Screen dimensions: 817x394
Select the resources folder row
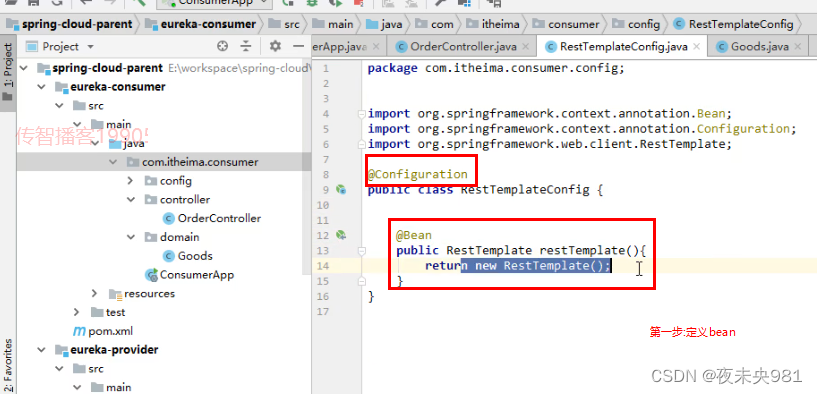click(x=164, y=293)
